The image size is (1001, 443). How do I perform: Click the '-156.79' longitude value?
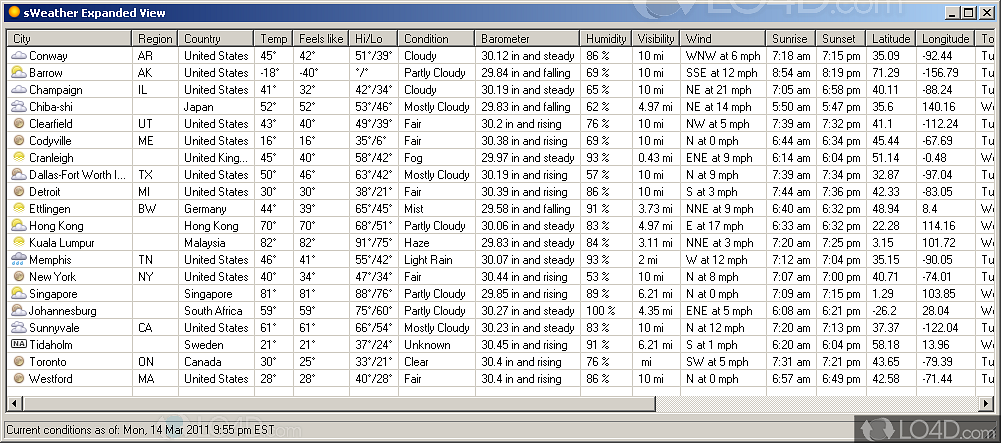tap(940, 73)
